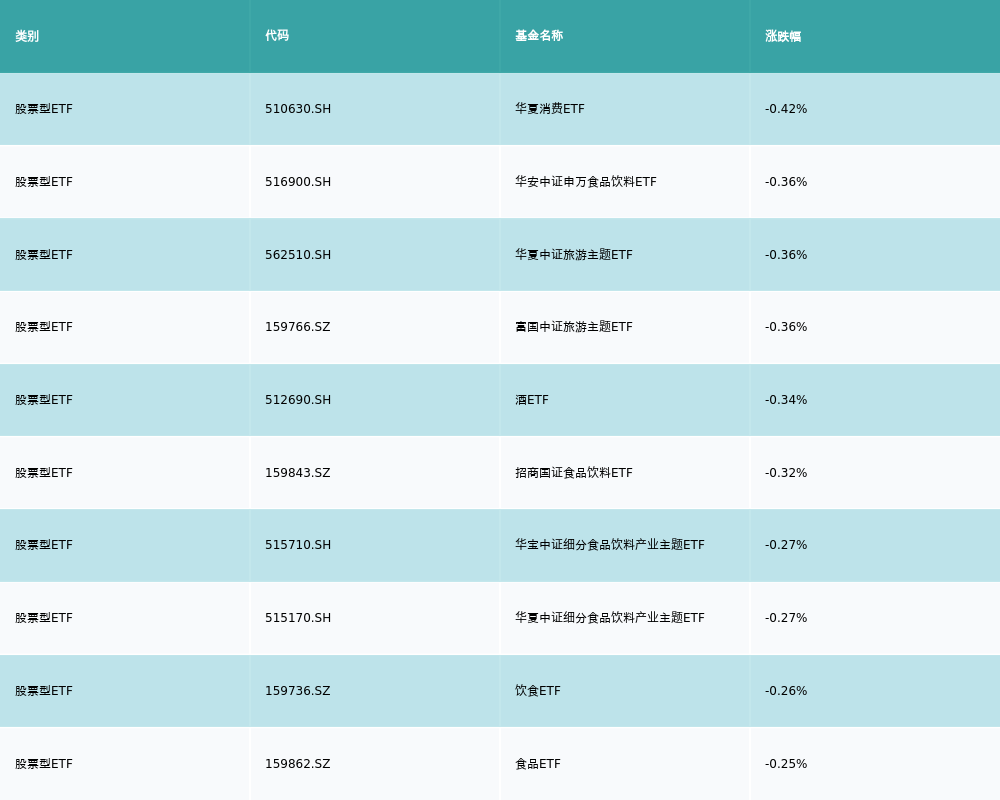Viewport: 1000px width, 800px height.
Task: Click 股票型ETF in the 512690.SH row
Action: click(44, 400)
